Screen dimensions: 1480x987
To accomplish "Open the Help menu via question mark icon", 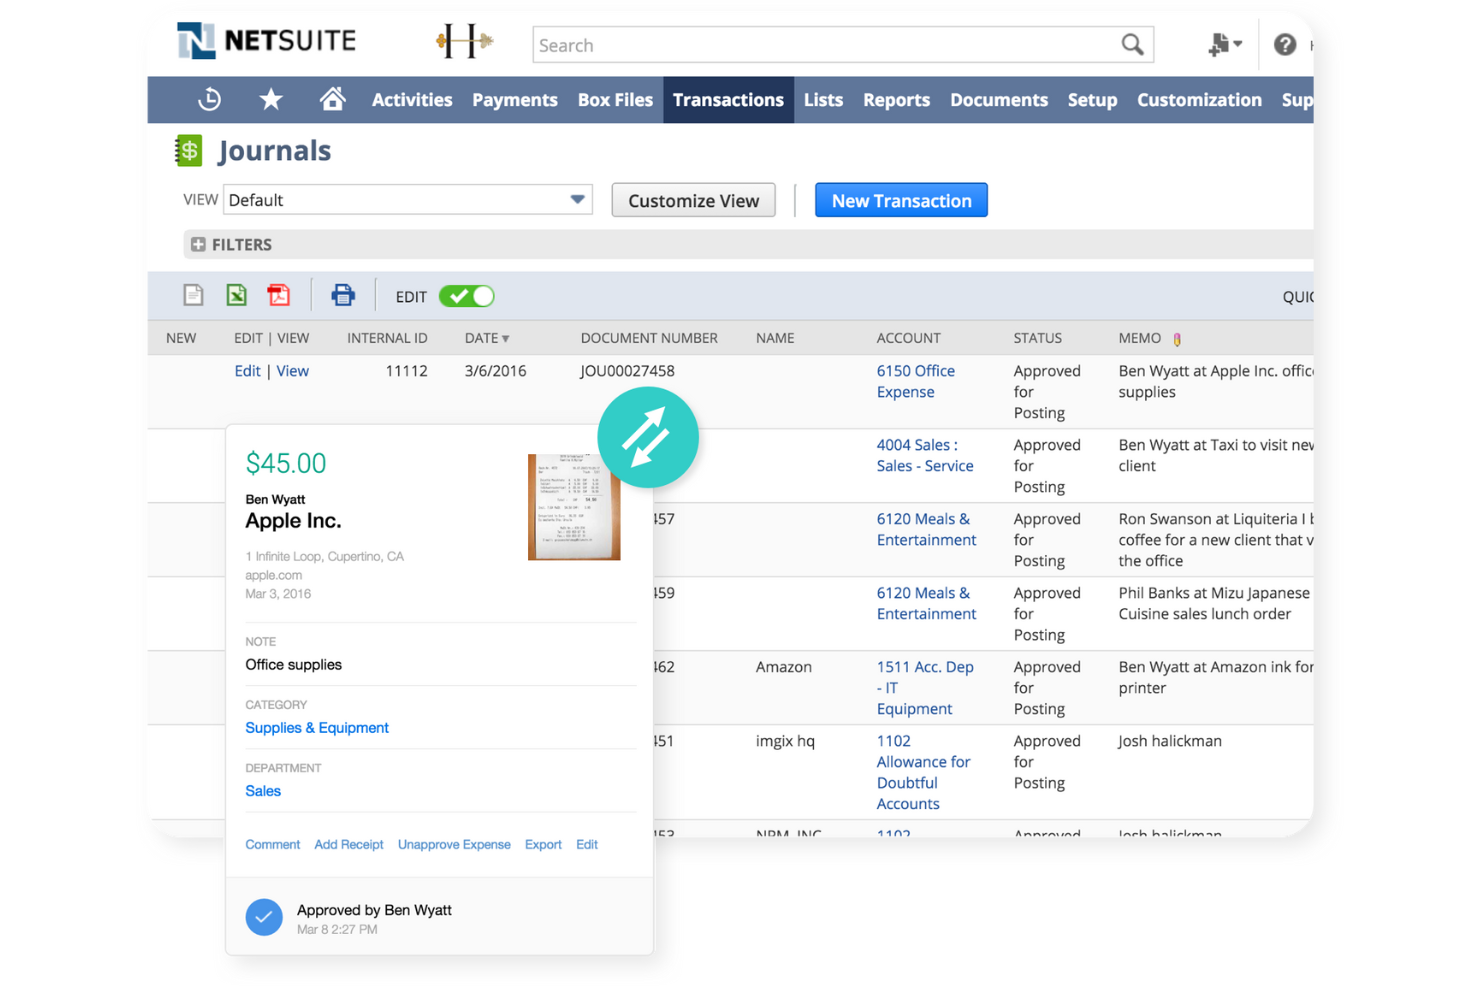I will coord(1285,44).
